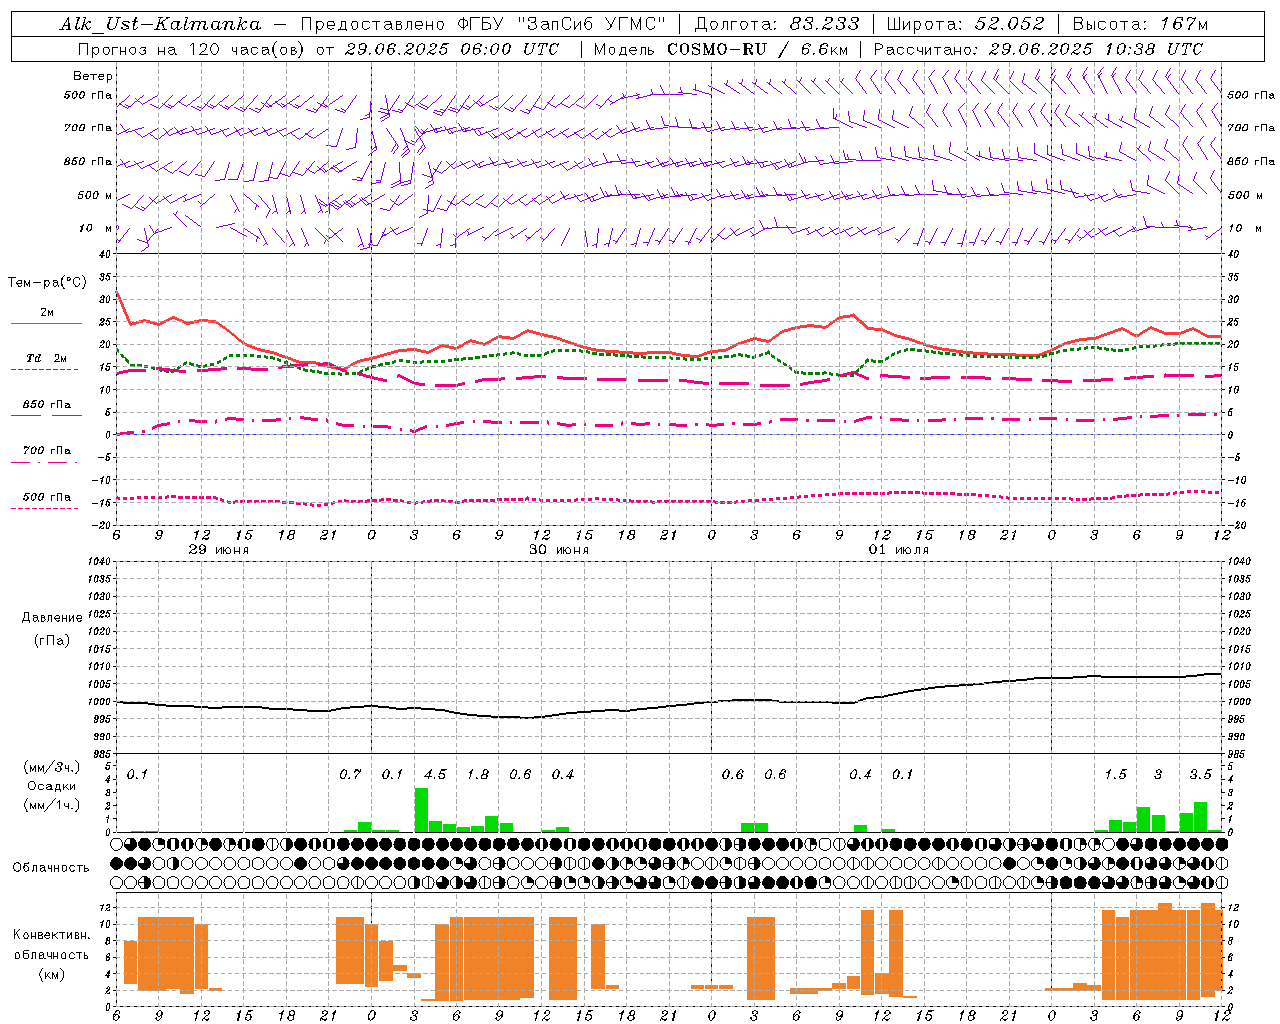
Task: Select the provider text ФГБУ "ЗапСиб УГМС"
Action: 562,24
